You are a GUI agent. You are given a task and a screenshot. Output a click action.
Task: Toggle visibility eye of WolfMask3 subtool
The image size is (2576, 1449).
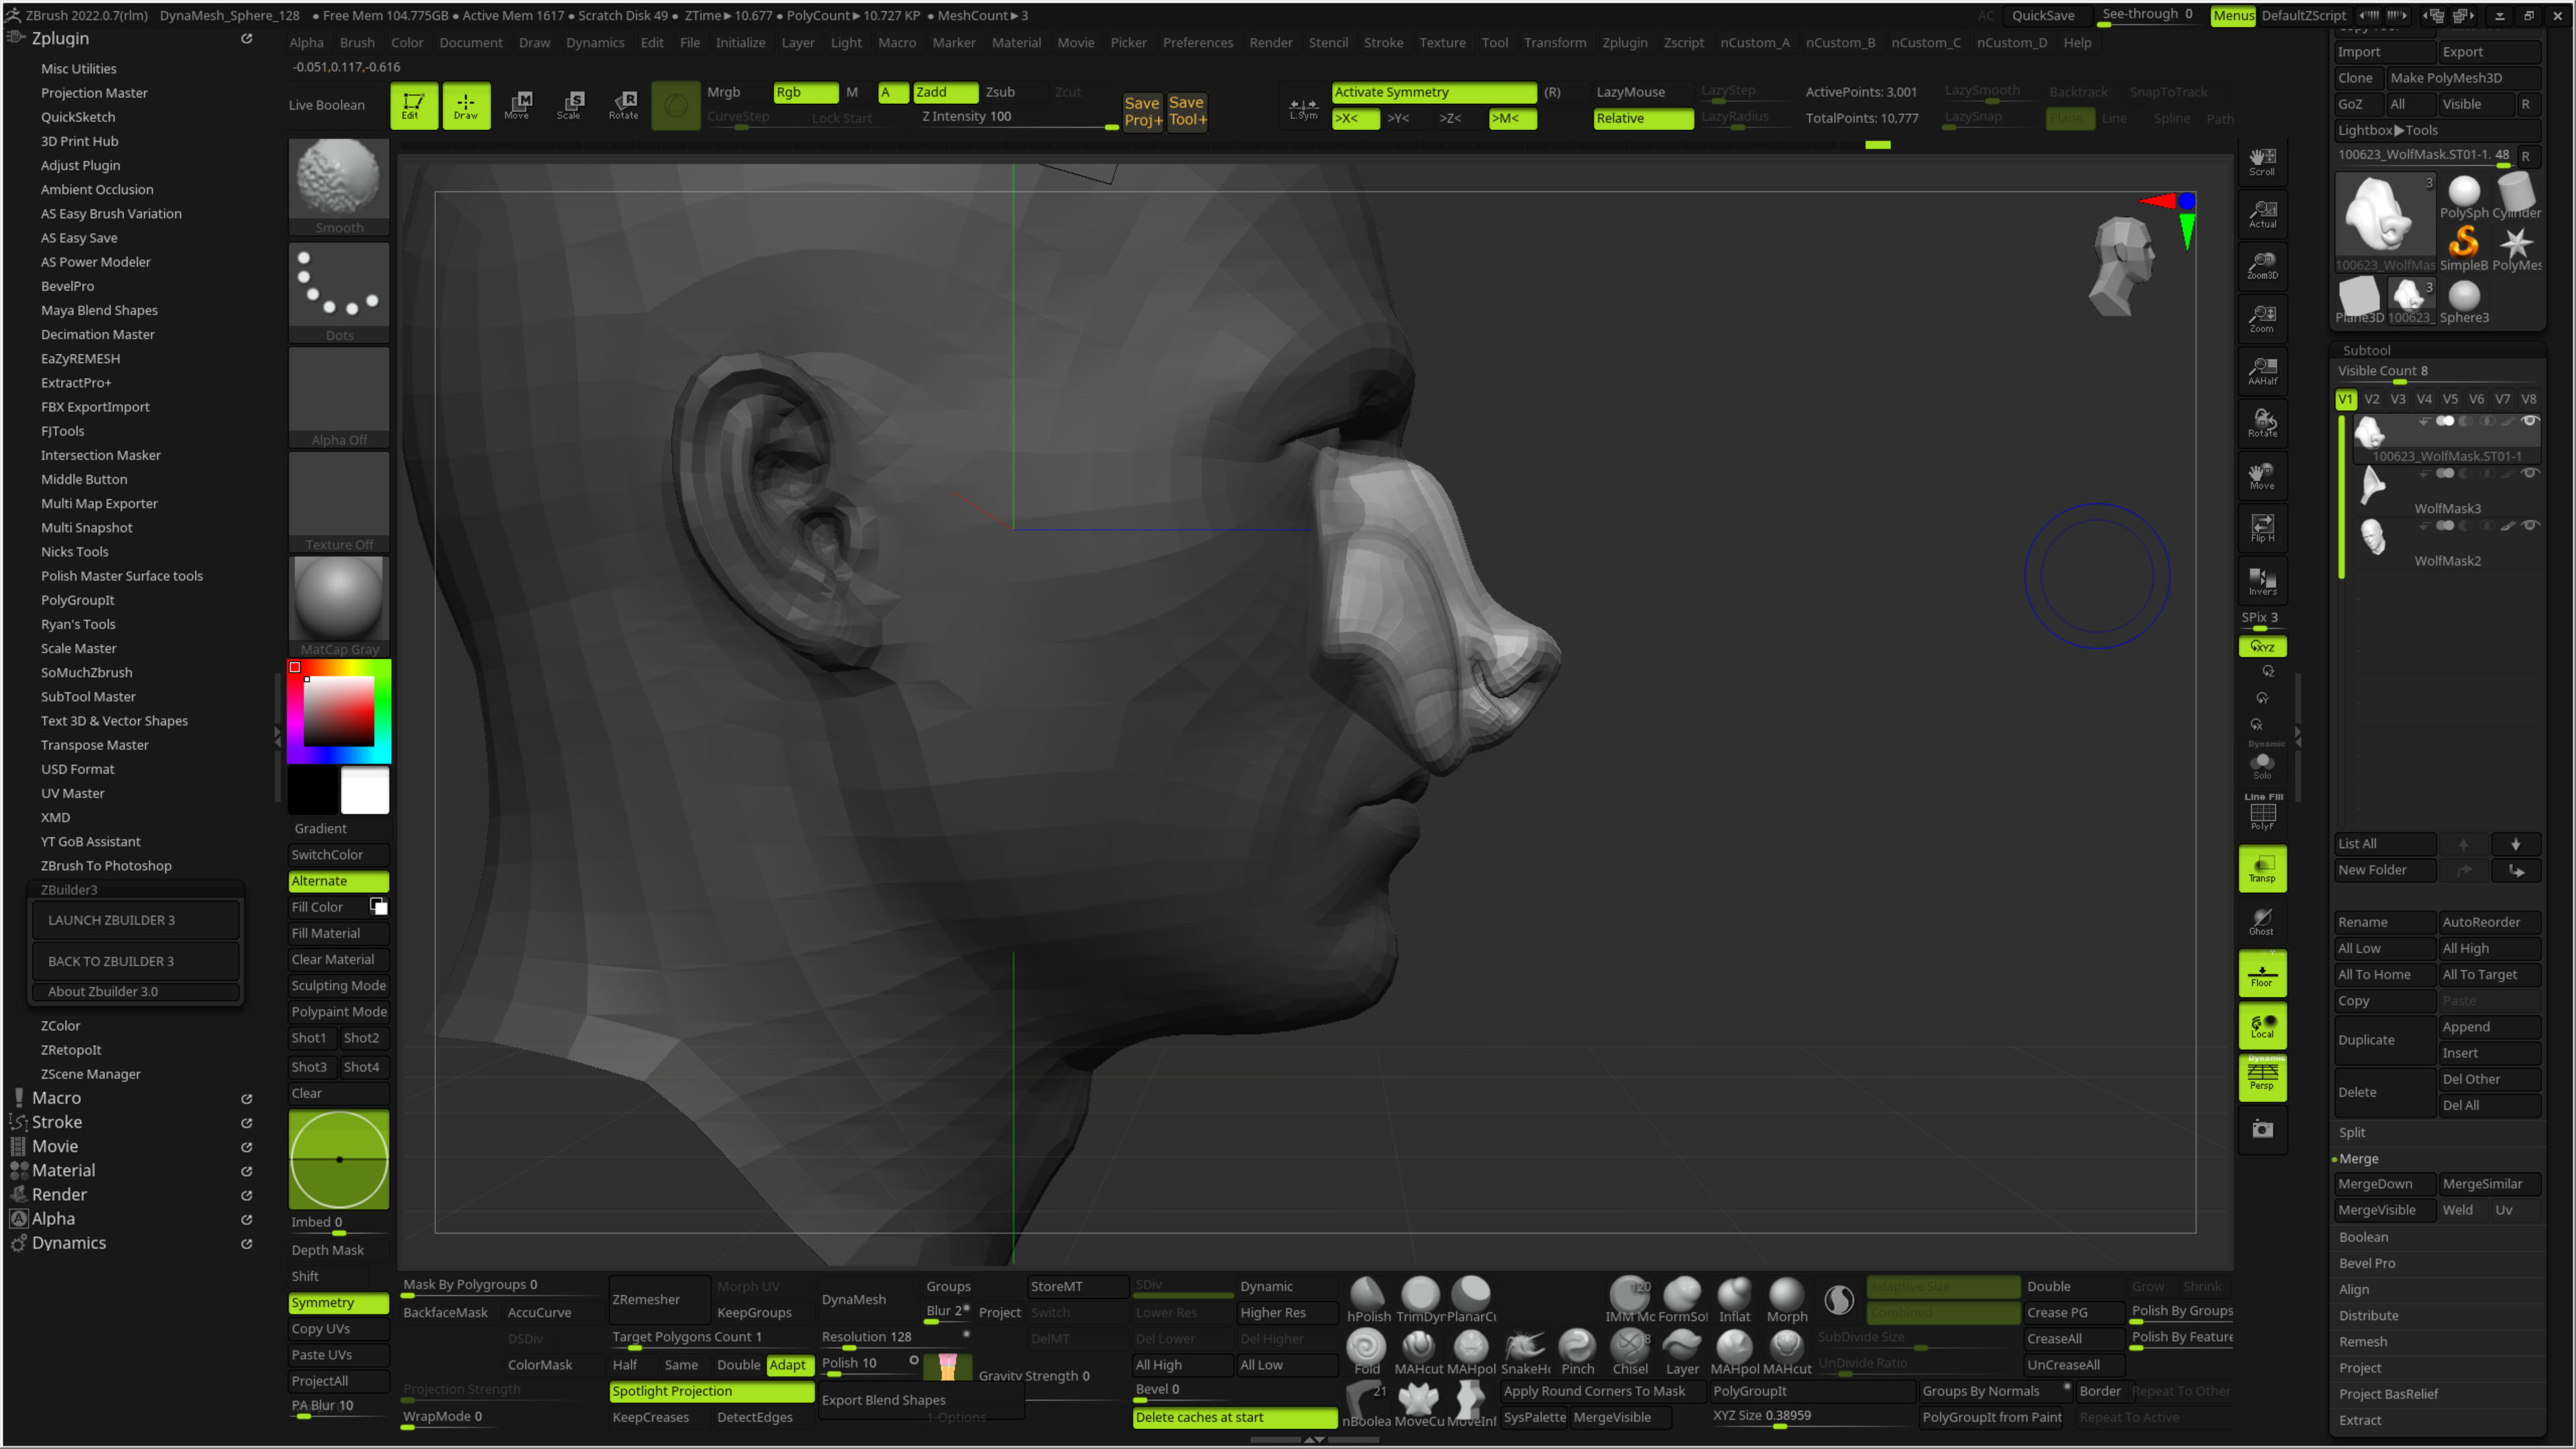click(2530, 472)
